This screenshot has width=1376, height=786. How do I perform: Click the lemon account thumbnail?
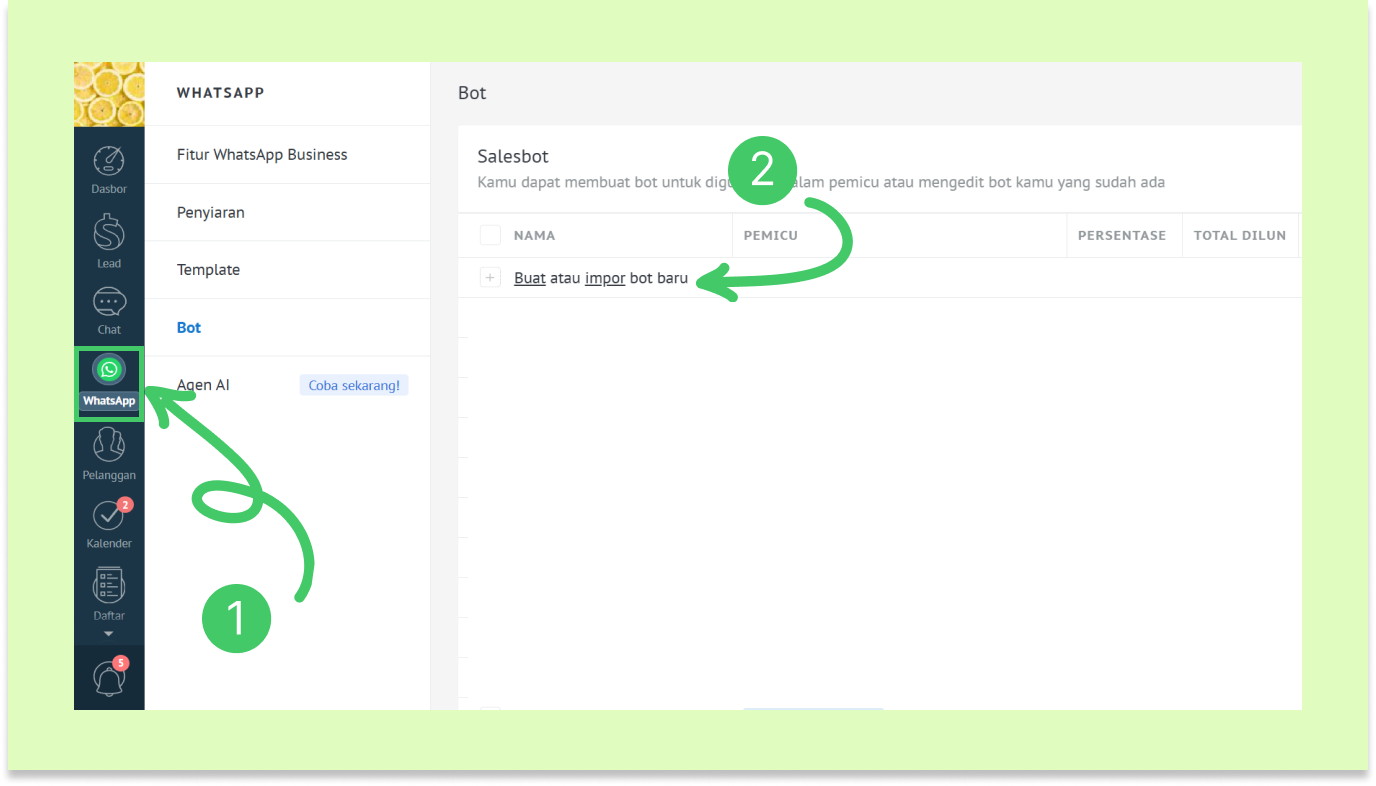(x=109, y=94)
